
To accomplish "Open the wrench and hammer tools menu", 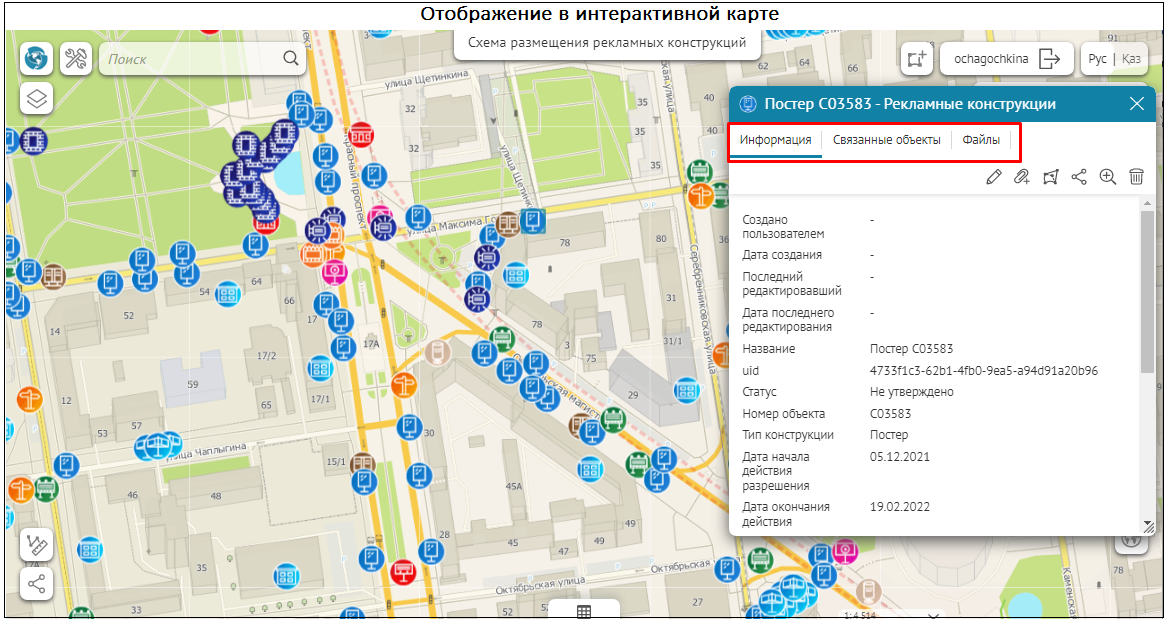I will (76, 59).
